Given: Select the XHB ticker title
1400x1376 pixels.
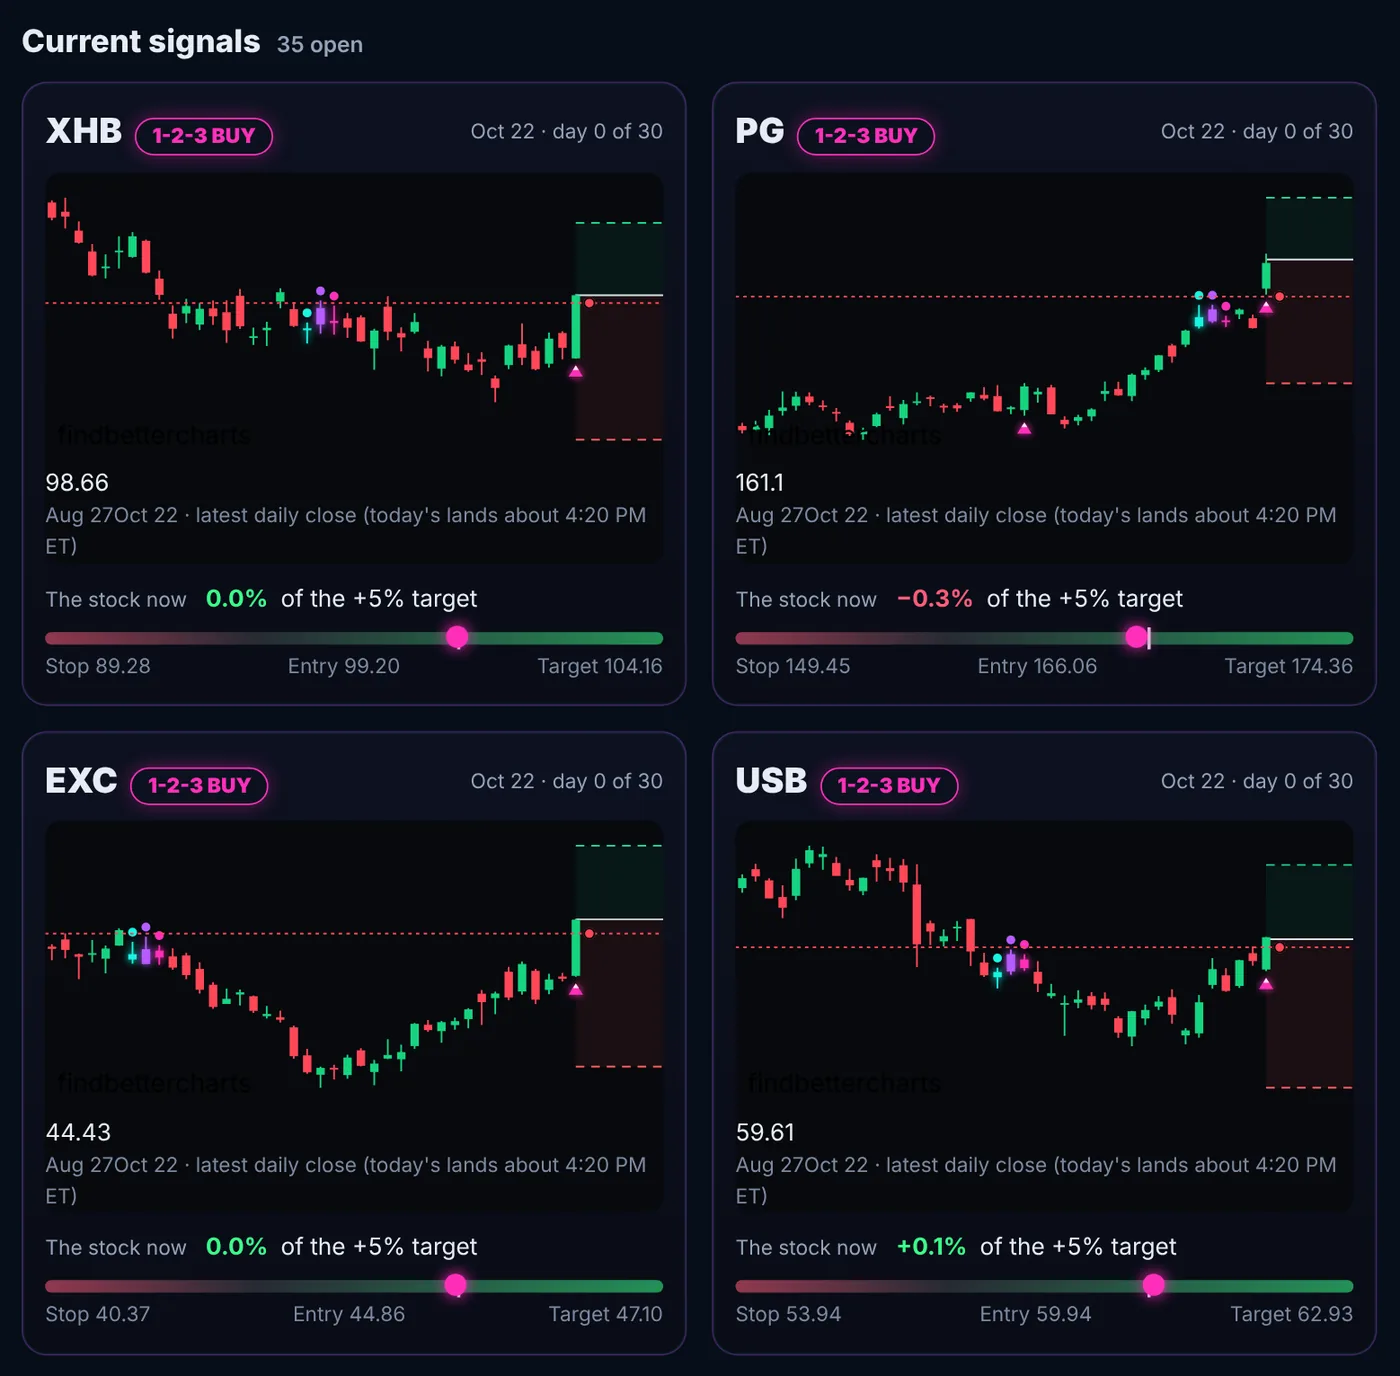Looking at the screenshot, I should point(84,132).
